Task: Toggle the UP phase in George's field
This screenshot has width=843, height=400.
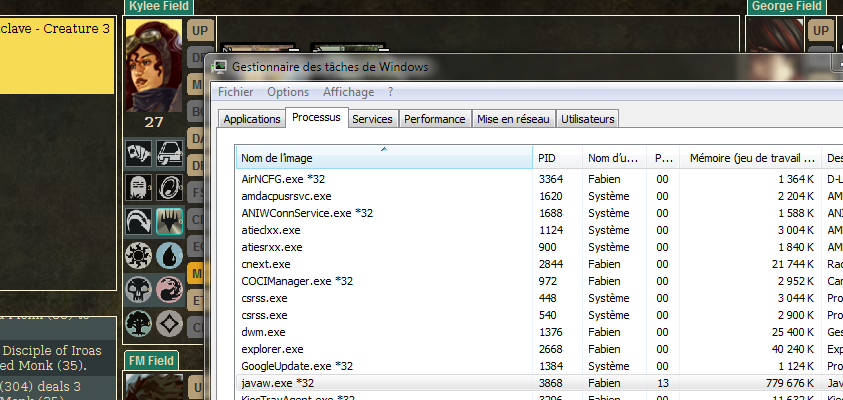Action: [x=820, y=31]
